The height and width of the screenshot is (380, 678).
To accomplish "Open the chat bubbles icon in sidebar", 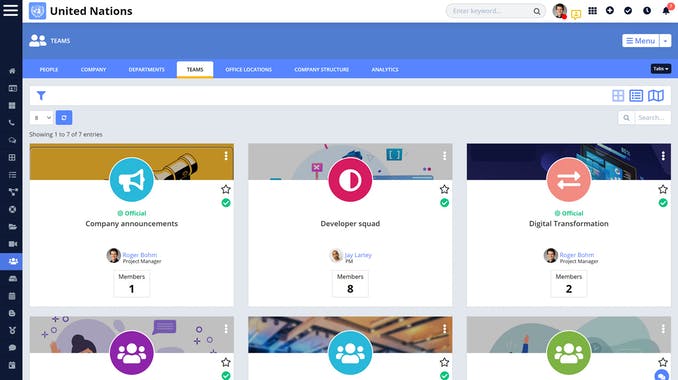I will pos(12,140).
